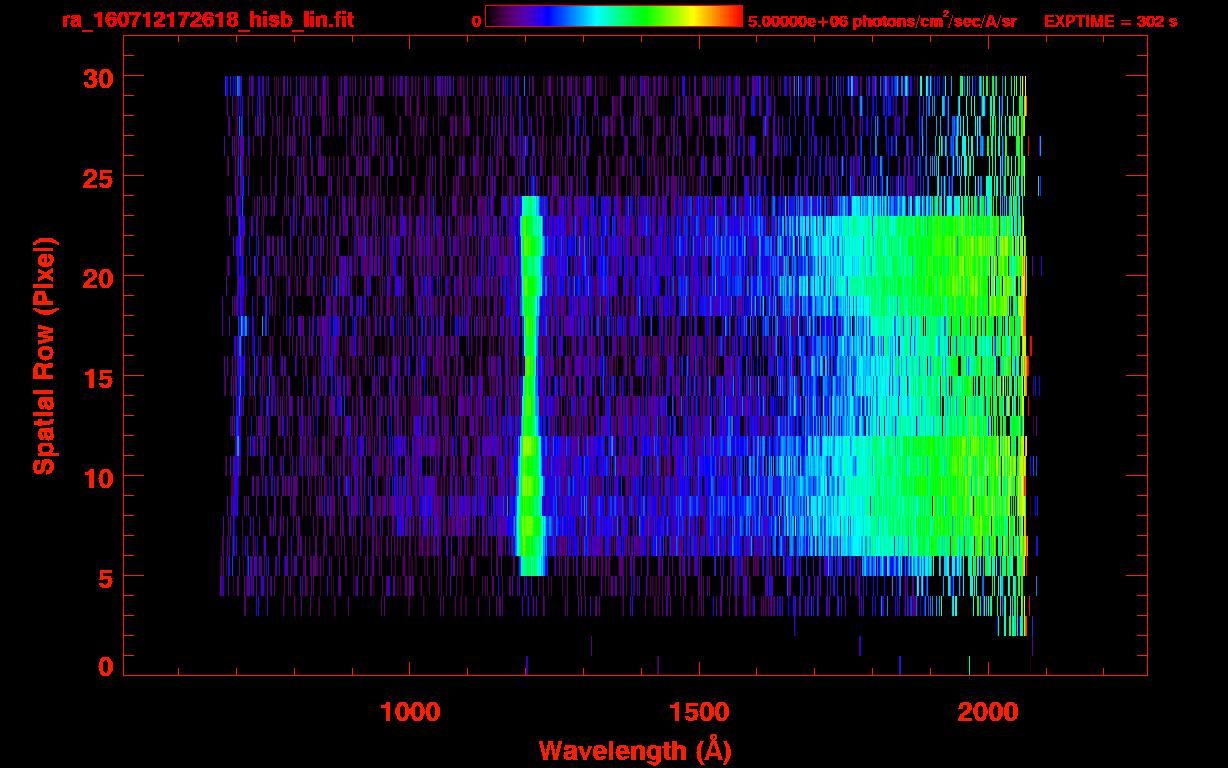Select the EXPTIME = 302 s text
This screenshot has height=768, width=1228.
tap(1110, 21)
